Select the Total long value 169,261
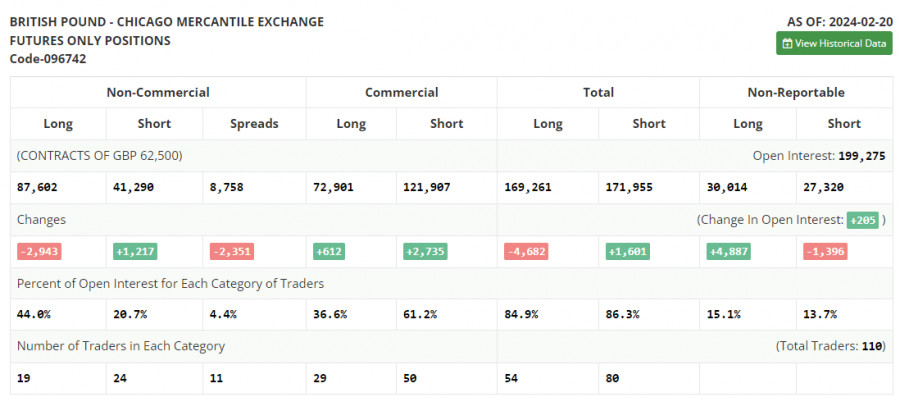This screenshot has height=397, width=900. click(527, 187)
